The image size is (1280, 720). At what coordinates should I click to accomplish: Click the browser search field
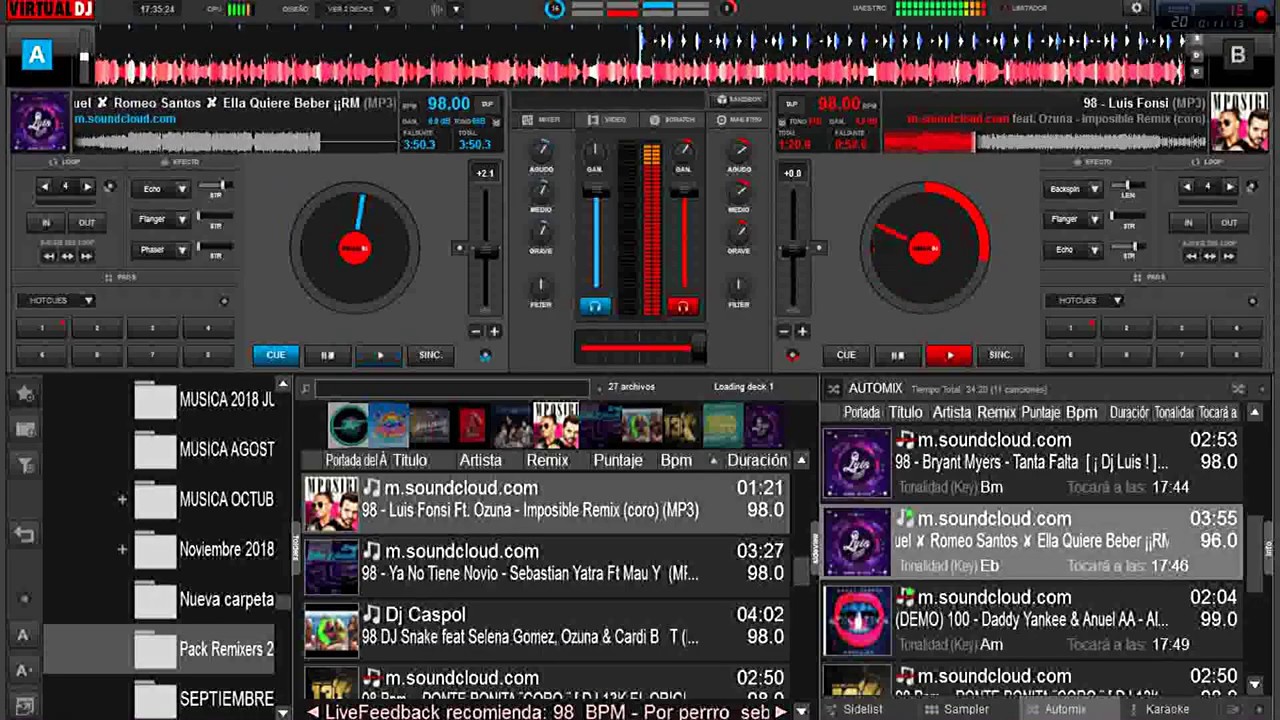452,388
